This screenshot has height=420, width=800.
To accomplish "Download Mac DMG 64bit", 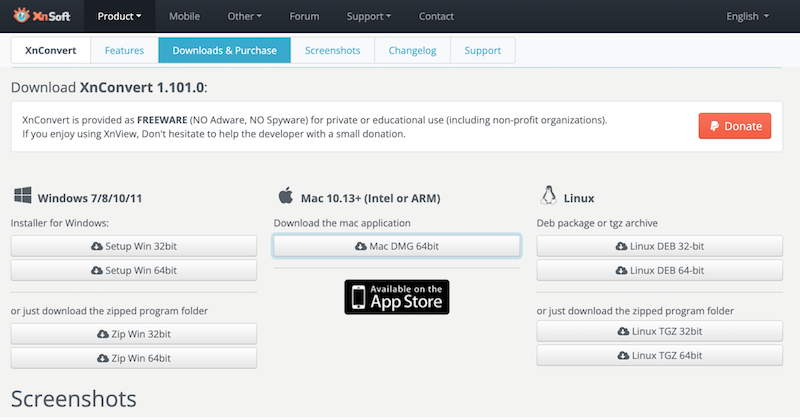I will tap(397, 246).
